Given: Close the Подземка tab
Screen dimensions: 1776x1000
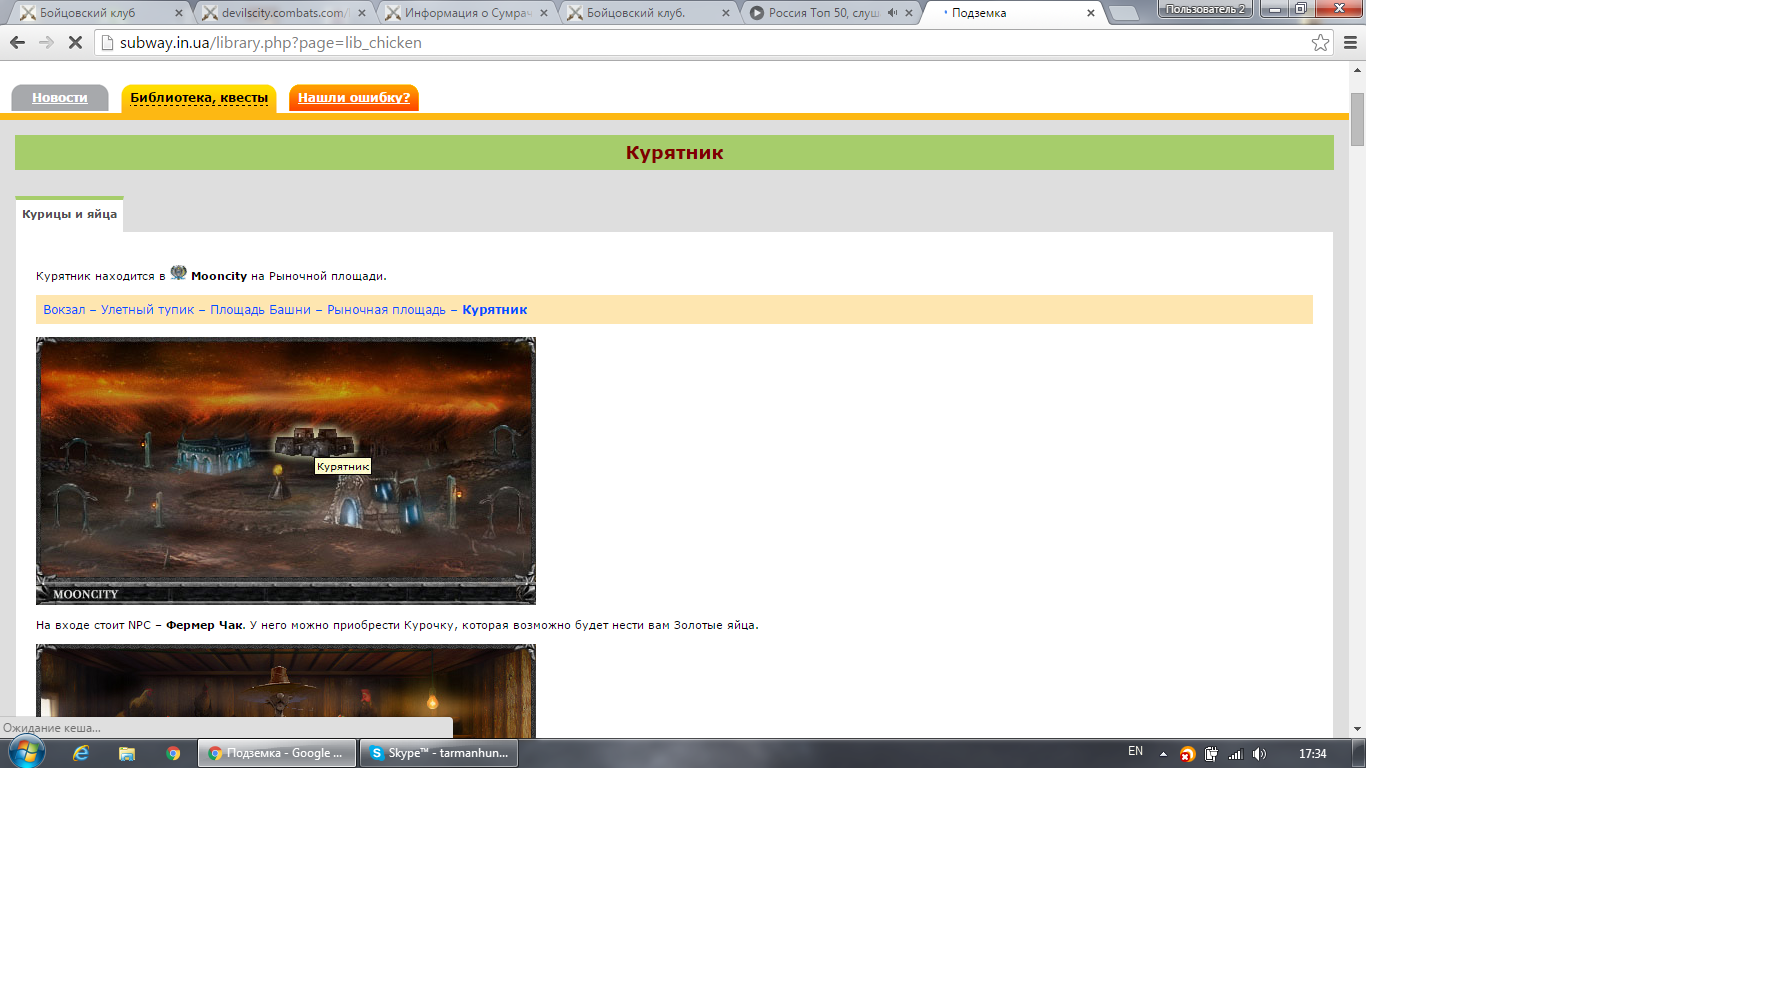Looking at the screenshot, I should [x=1090, y=13].
